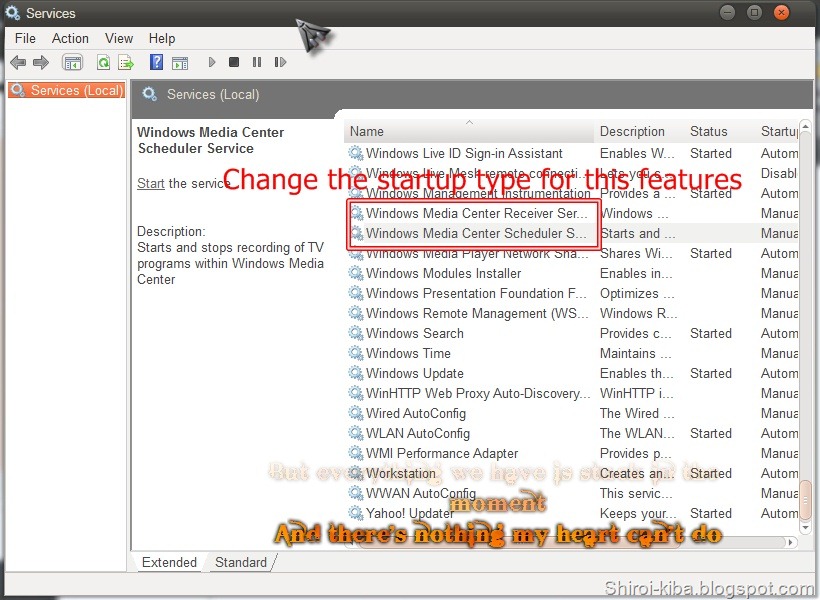The width and height of the screenshot is (820, 600).
Task: Click gear icon beside Windows Live ID Sign-in
Action: pos(356,153)
